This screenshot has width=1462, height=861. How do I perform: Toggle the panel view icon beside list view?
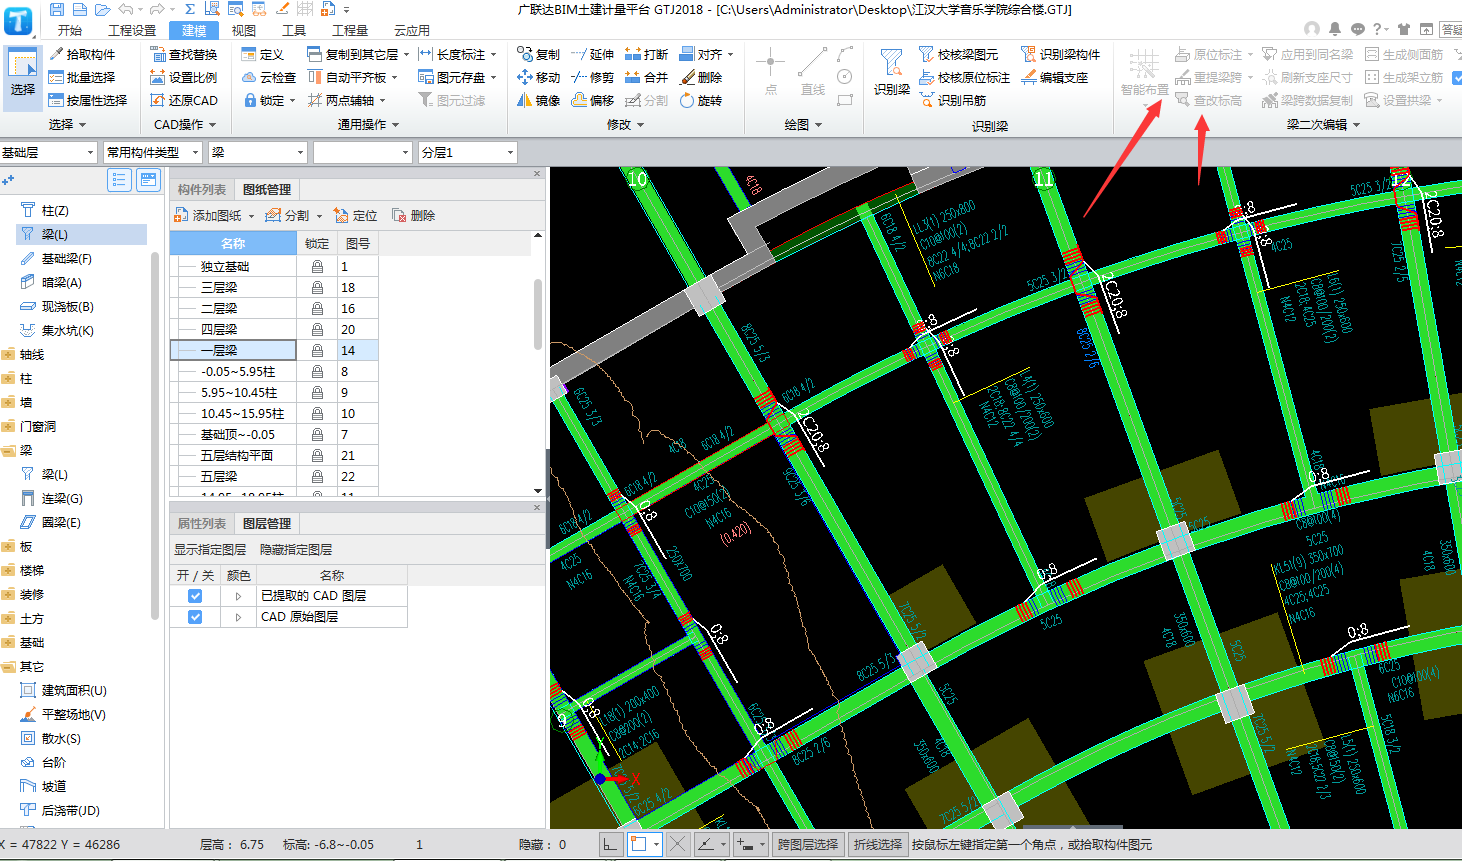[148, 180]
